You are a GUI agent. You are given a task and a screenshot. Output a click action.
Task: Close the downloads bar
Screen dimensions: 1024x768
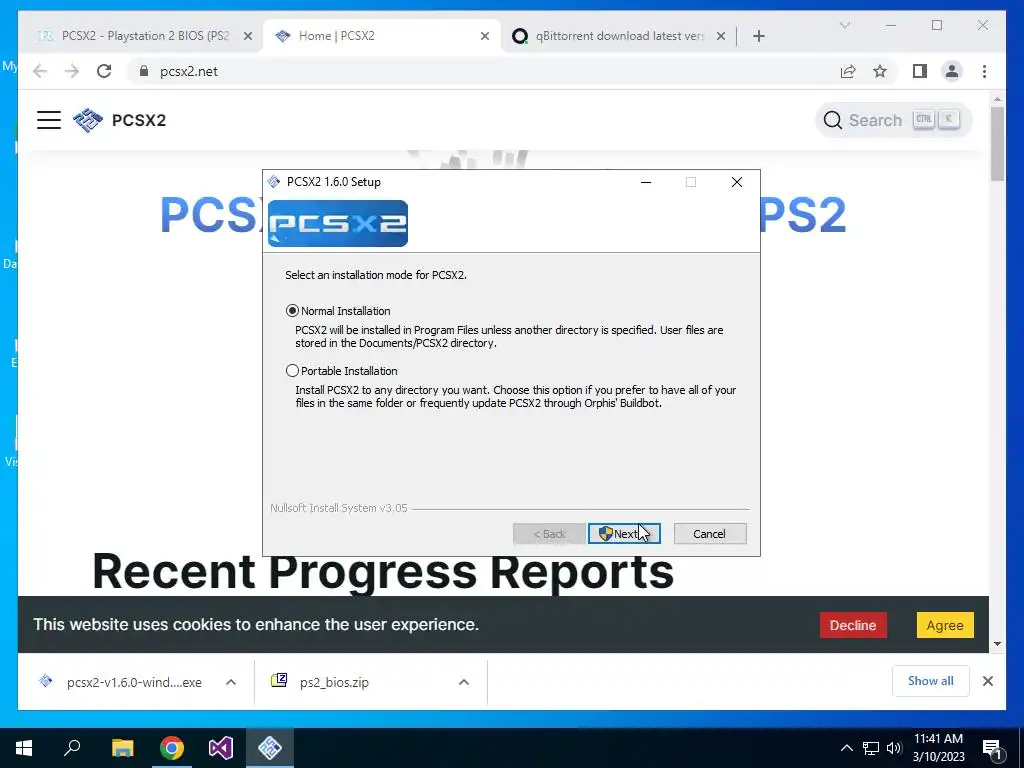click(x=987, y=681)
